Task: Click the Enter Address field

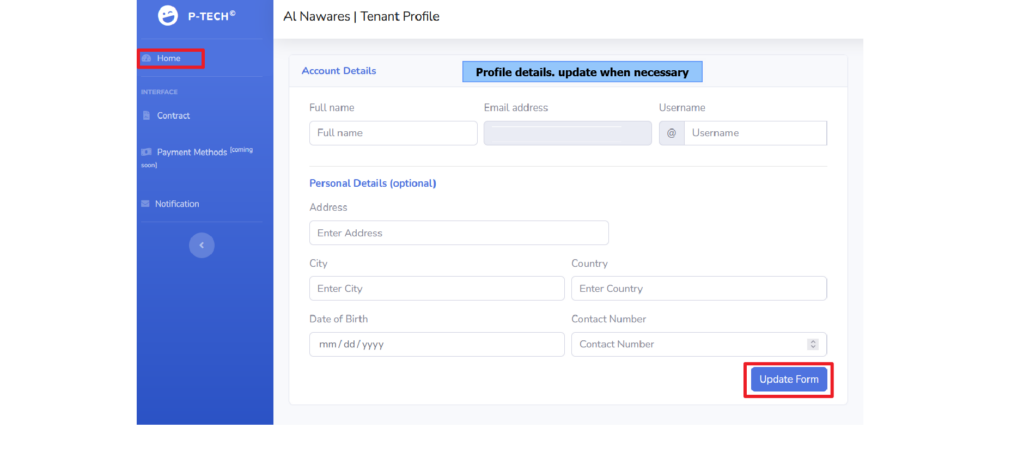Action: pyautogui.click(x=459, y=232)
